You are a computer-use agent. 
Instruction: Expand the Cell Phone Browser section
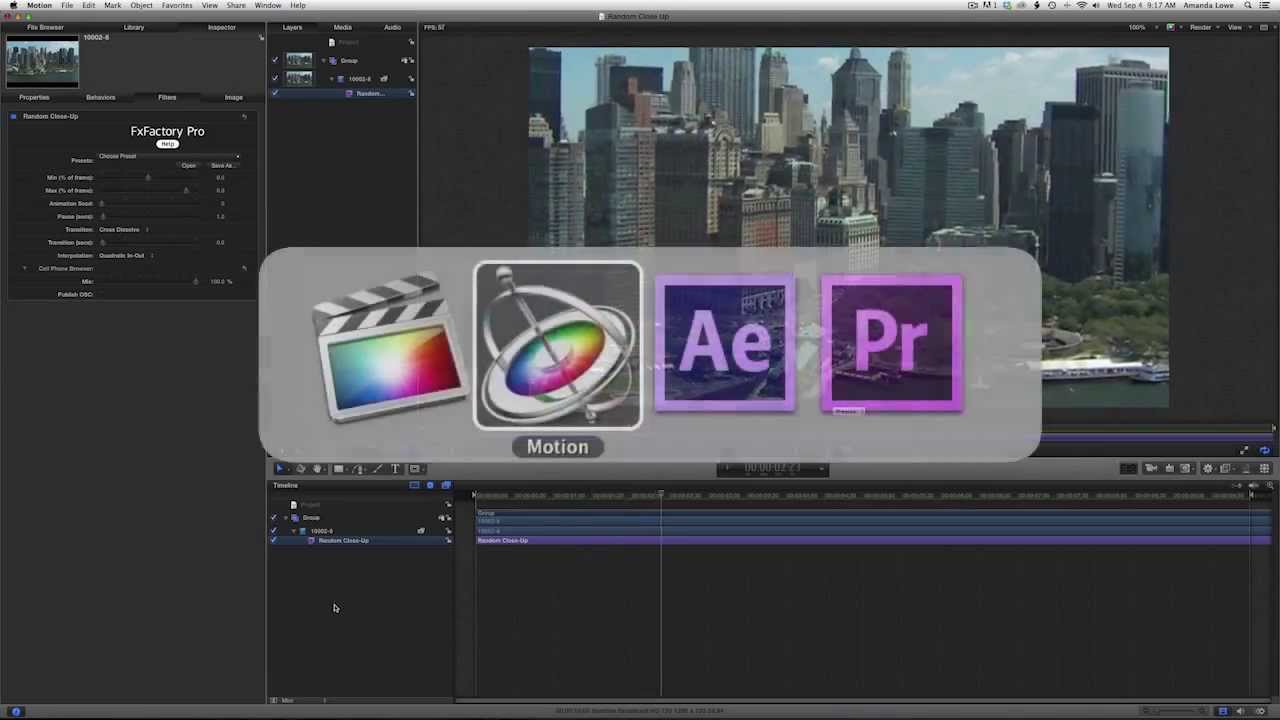(x=25, y=269)
